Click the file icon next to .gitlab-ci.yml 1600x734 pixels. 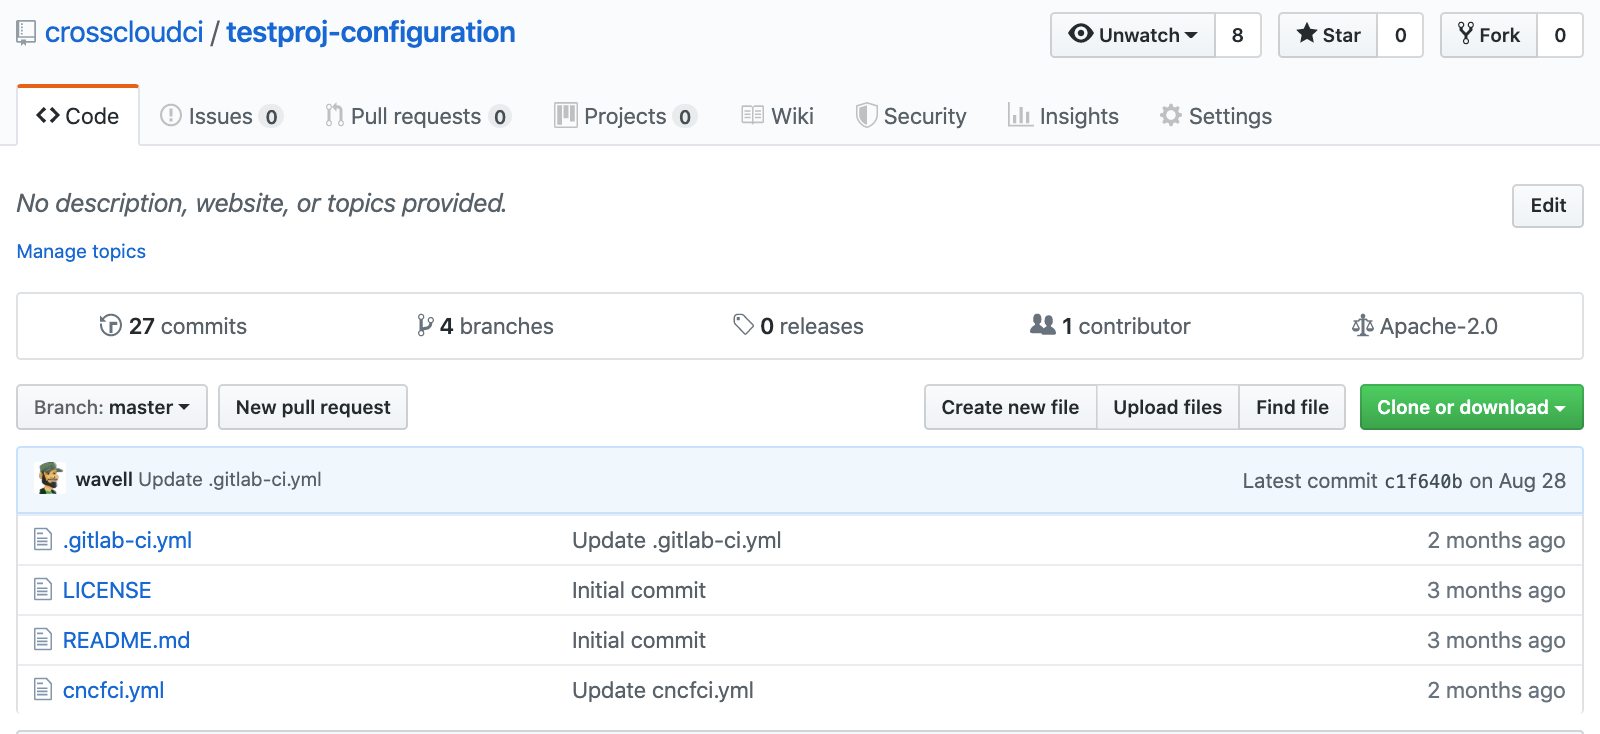[x=43, y=540]
